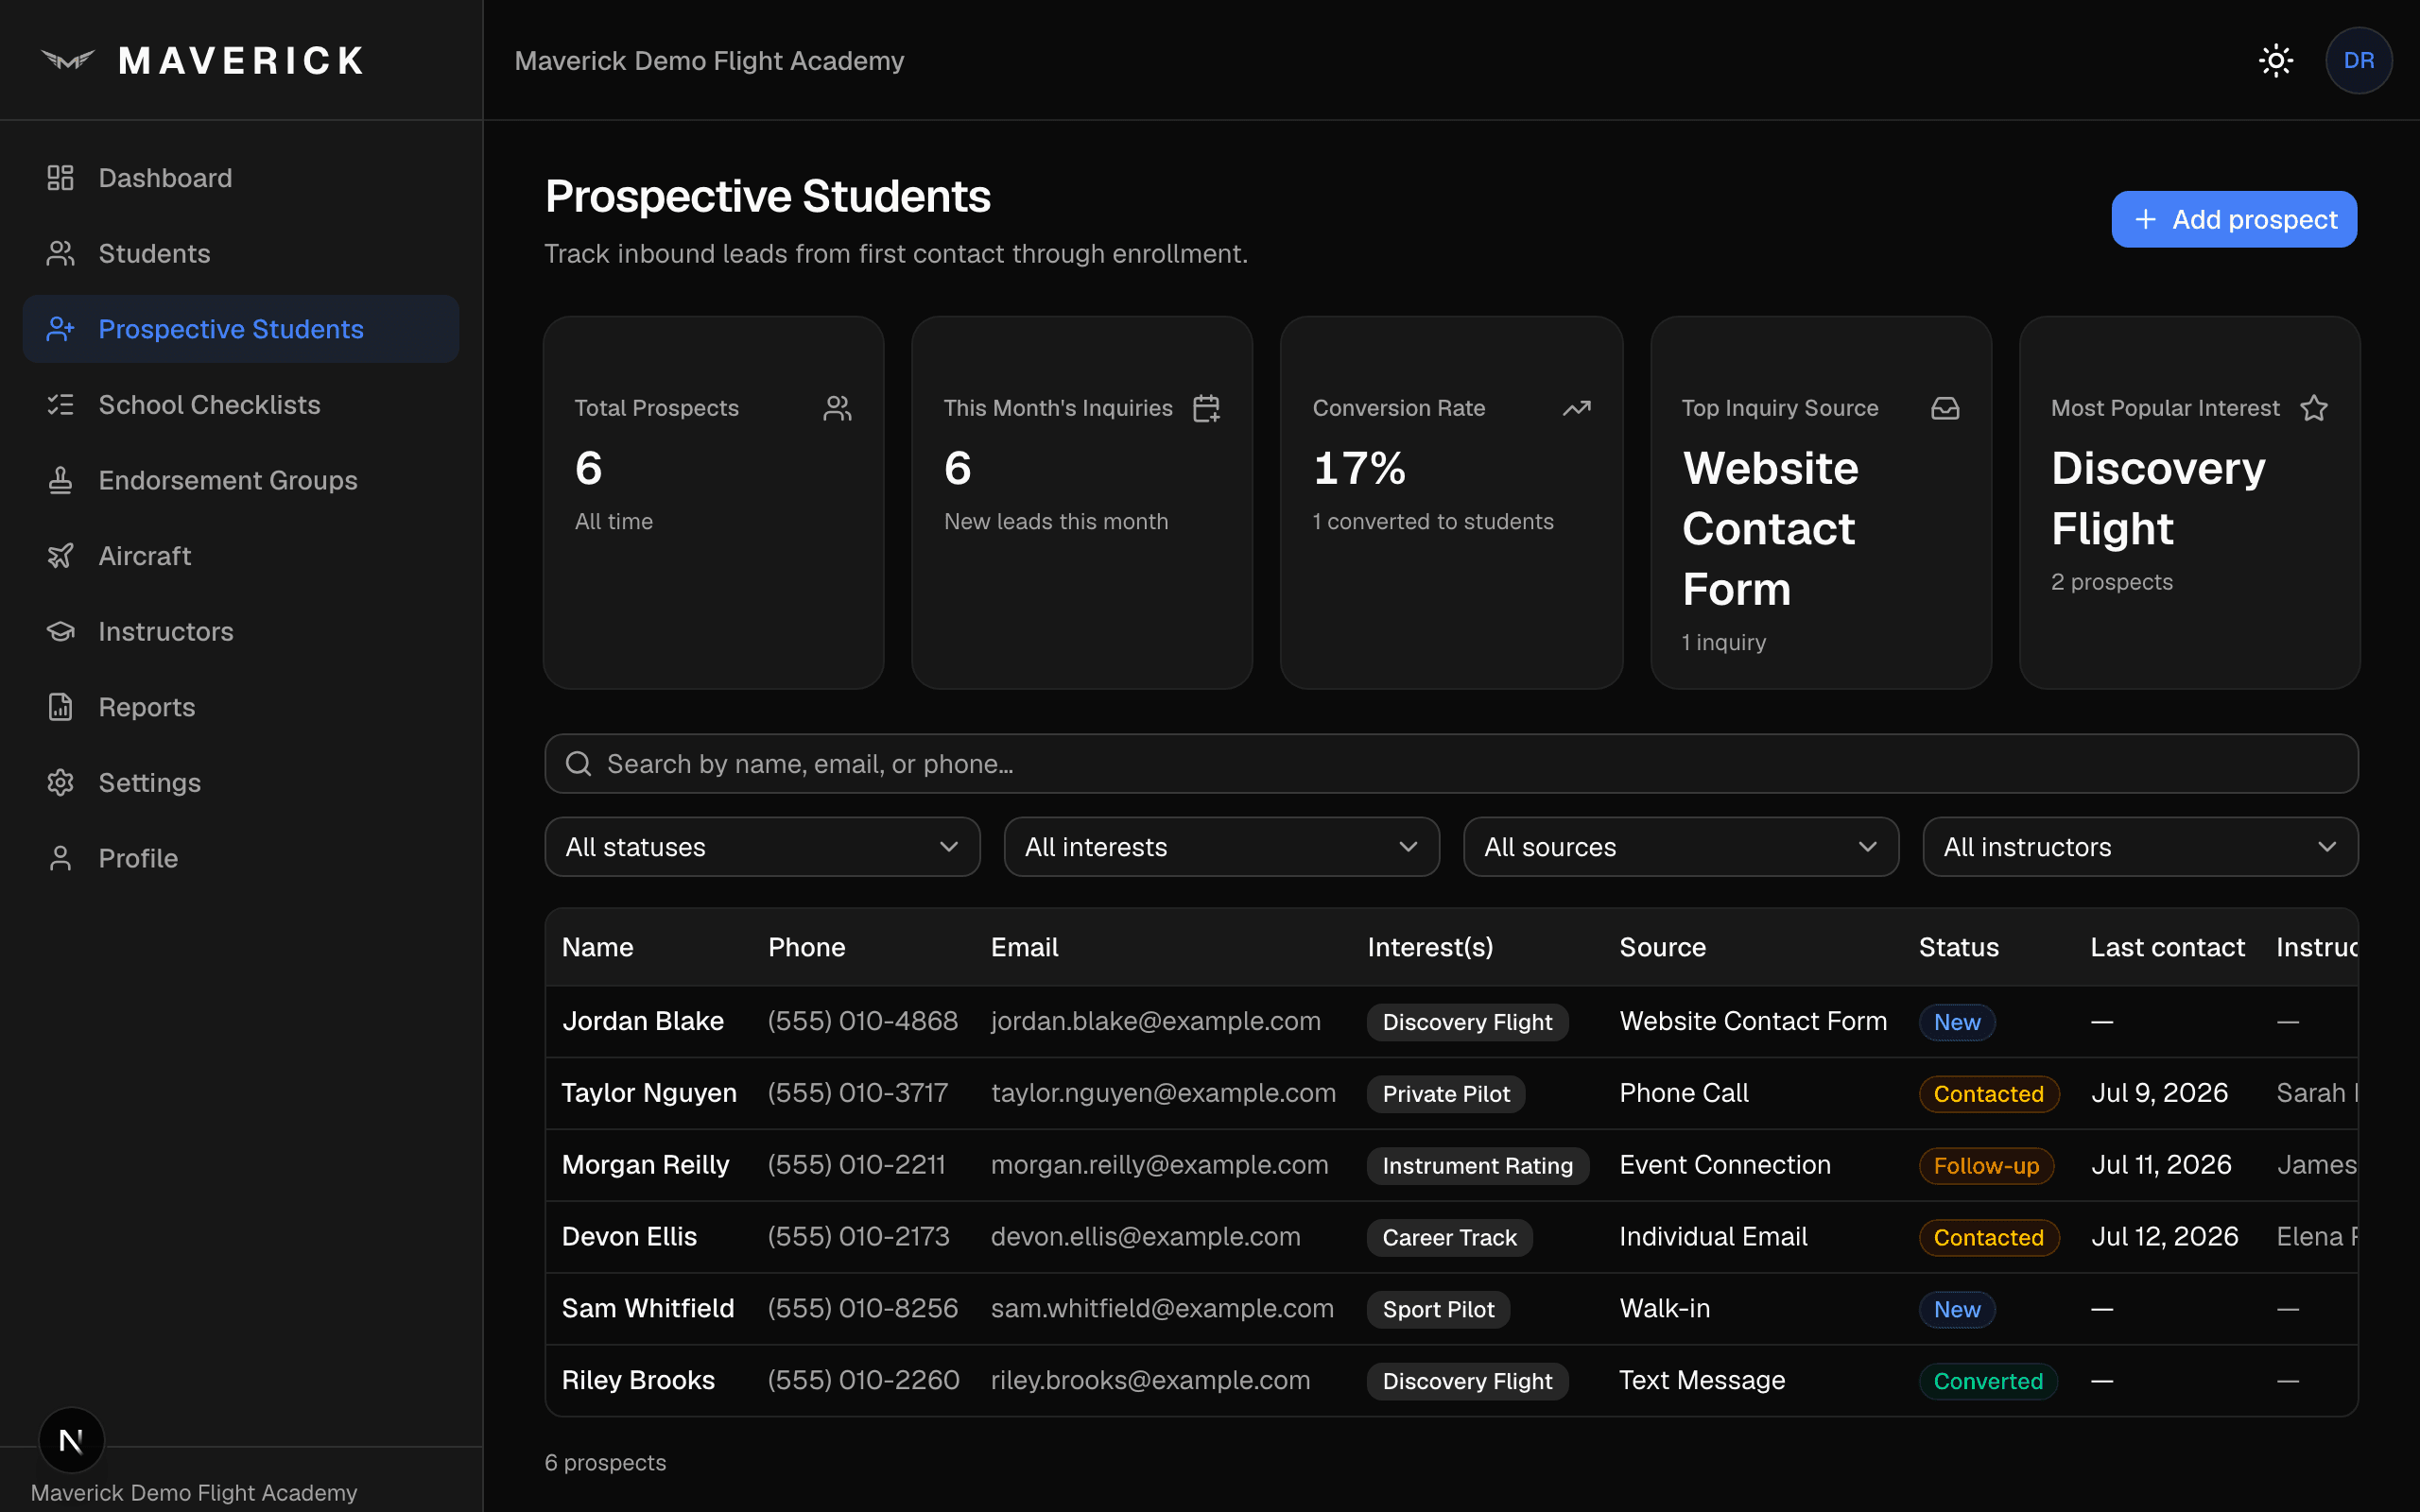Image resolution: width=2420 pixels, height=1512 pixels.
Task: Open Profile from the sidebar
Action: point(241,858)
